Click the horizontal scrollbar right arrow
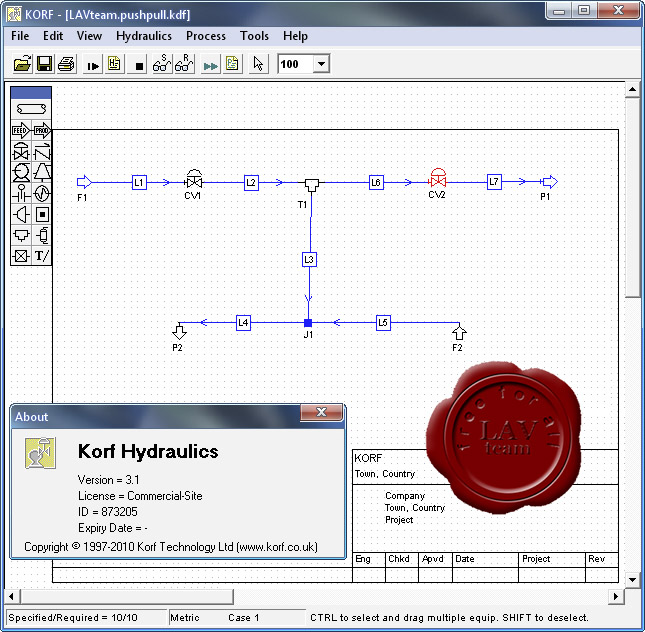This screenshot has width=645, height=632. pos(616,596)
